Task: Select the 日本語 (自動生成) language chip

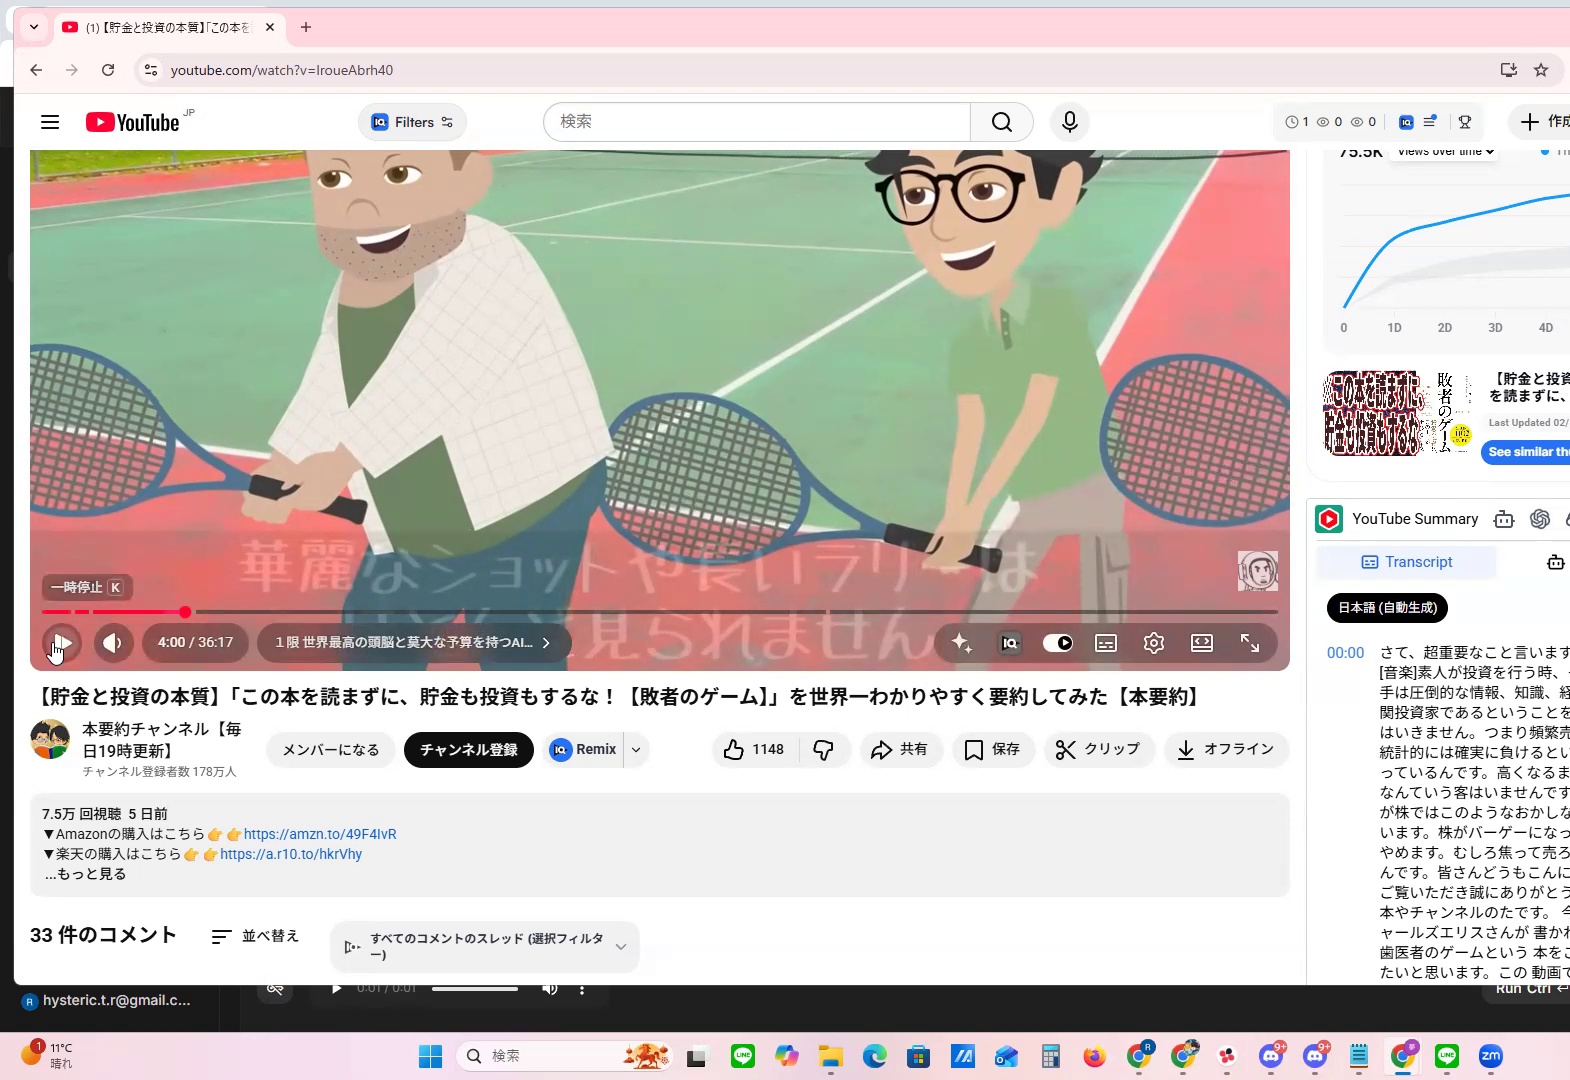Action: [x=1387, y=607]
